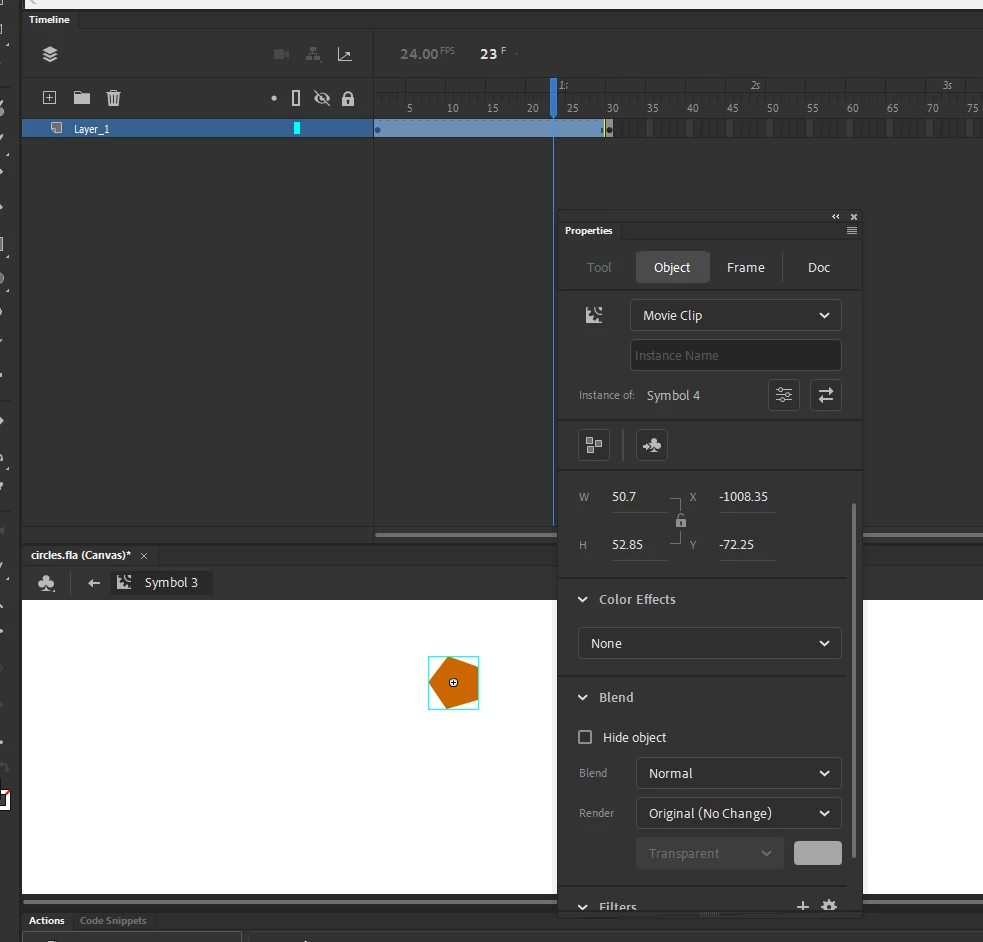Add a filter with plus icon

(x=802, y=906)
